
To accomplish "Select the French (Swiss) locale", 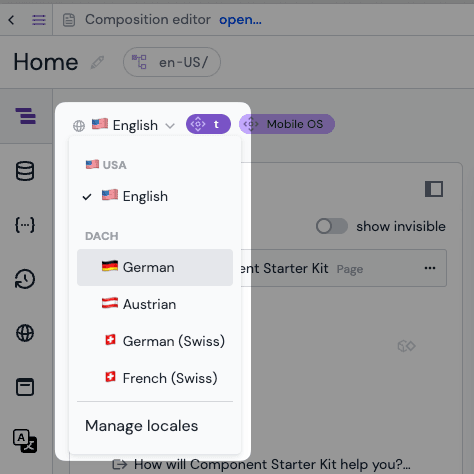I will [x=155, y=378].
